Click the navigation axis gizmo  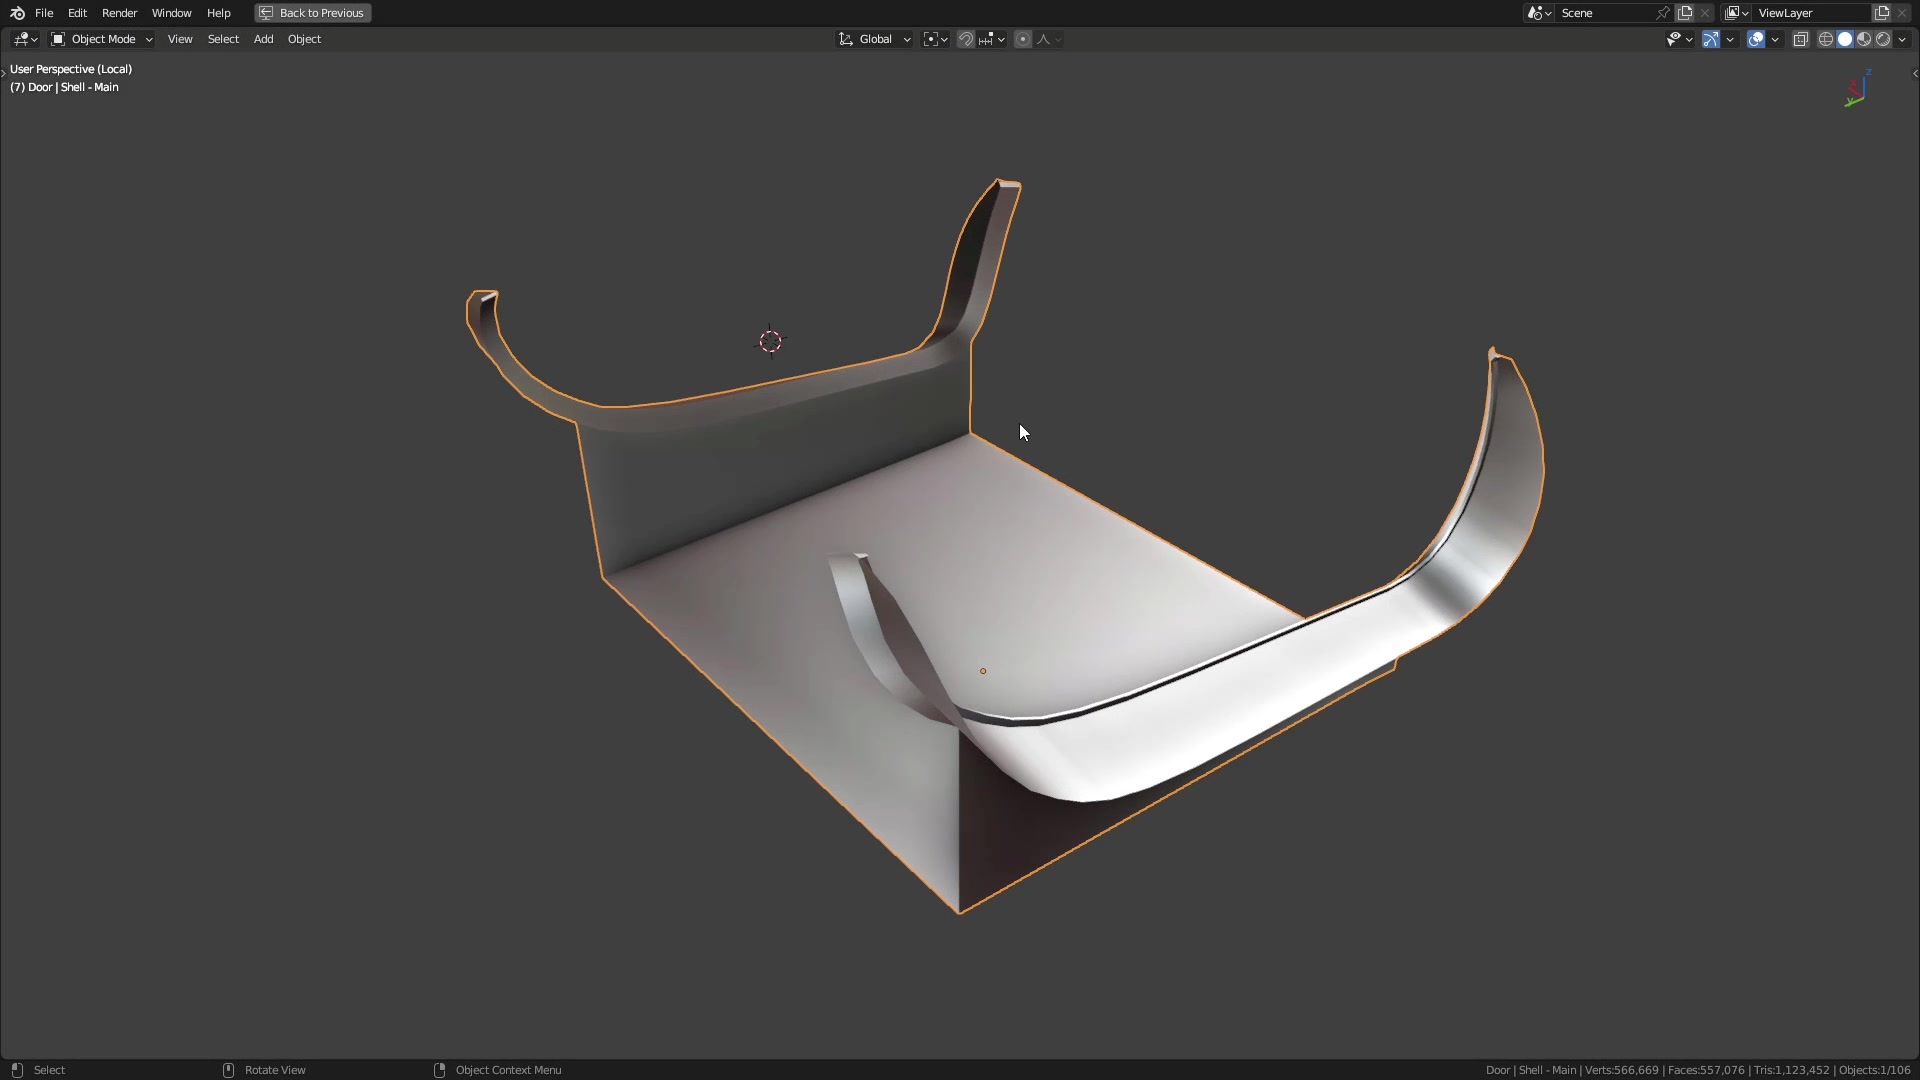click(1857, 88)
